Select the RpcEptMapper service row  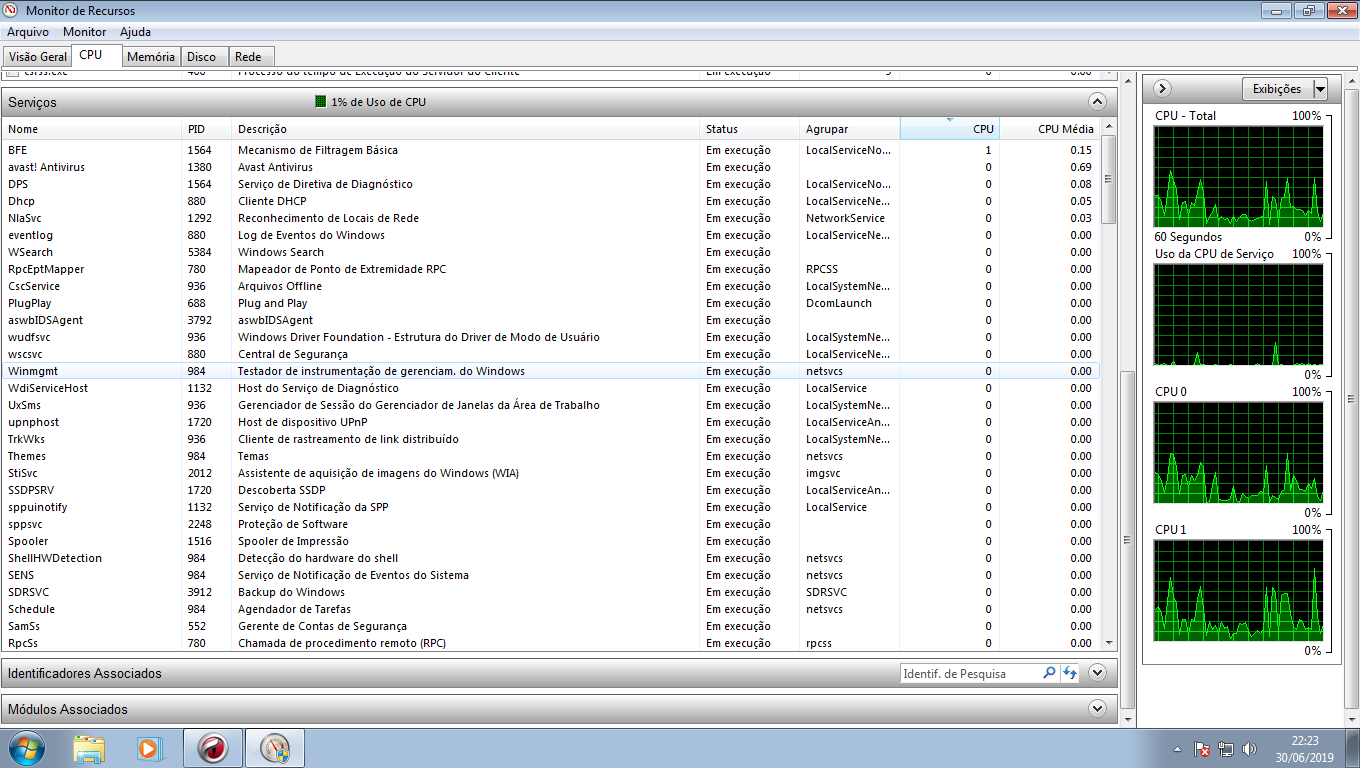click(550, 269)
